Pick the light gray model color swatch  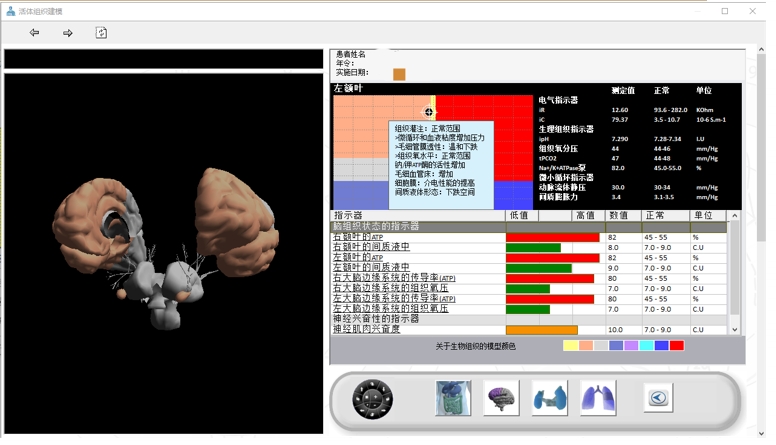(x=601, y=346)
